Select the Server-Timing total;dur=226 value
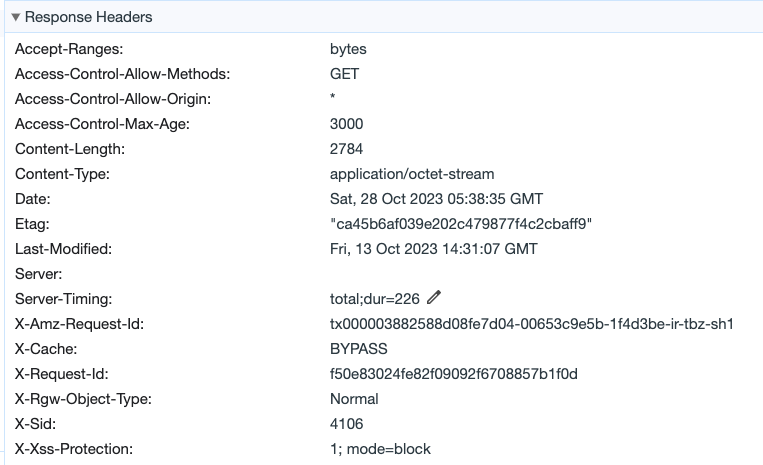 tap(375, 299)
